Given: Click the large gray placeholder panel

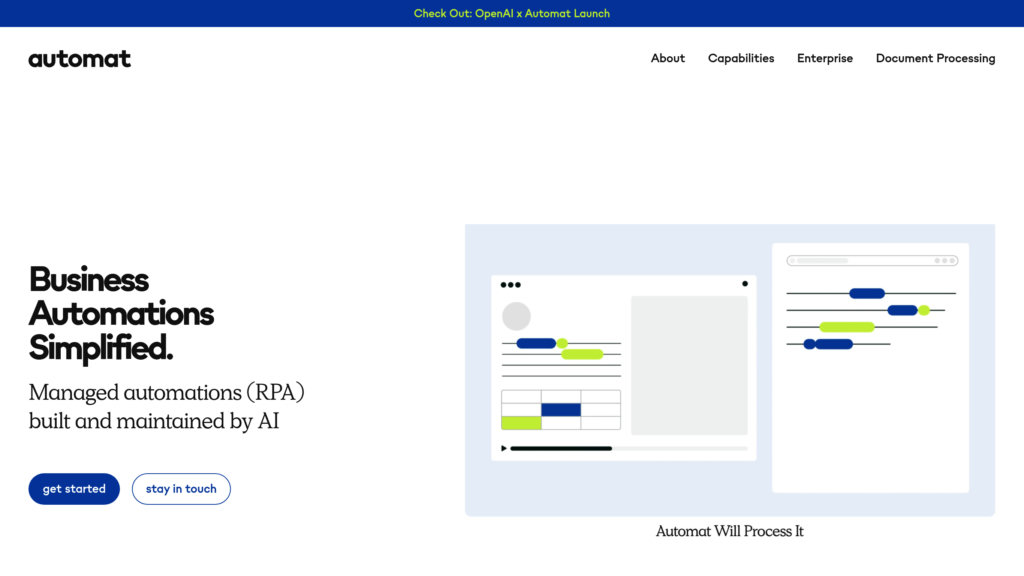Looking at the screenshot, I should (689, 365).
